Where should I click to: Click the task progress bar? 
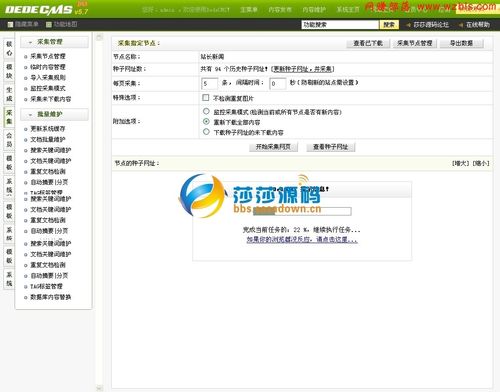click(302, 211)
